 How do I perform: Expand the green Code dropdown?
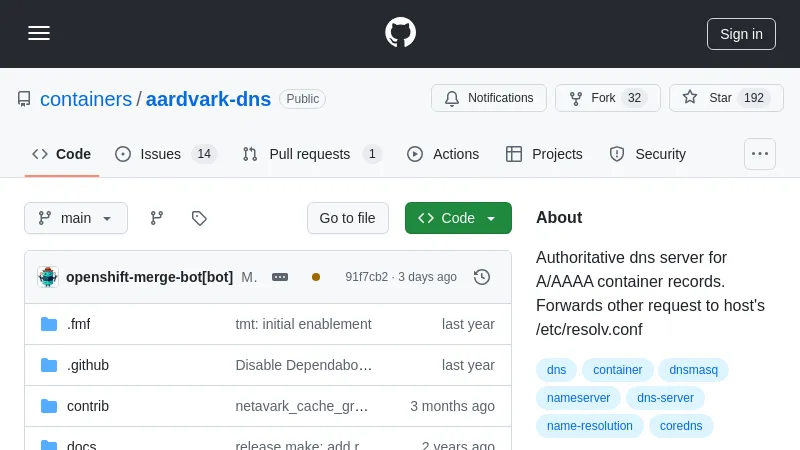458,218
